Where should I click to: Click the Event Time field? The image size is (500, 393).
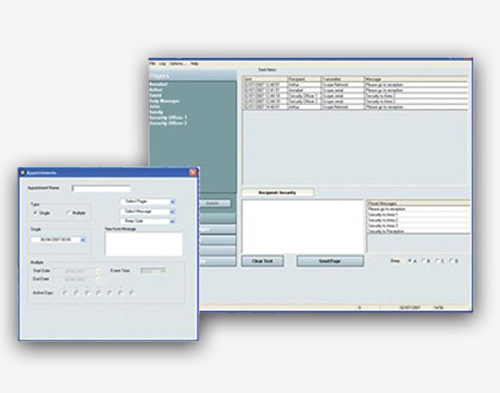tap(153, 271)
